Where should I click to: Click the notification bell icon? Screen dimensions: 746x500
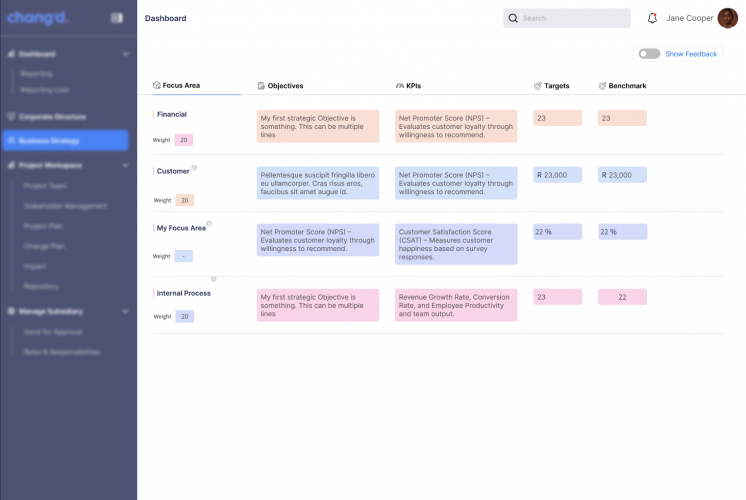(x=653, y=18)
